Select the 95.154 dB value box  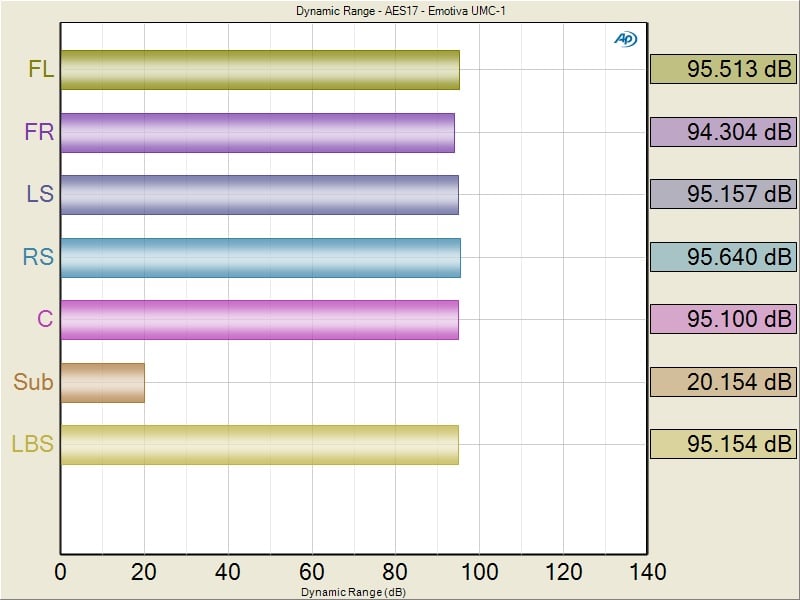point(723,444)
